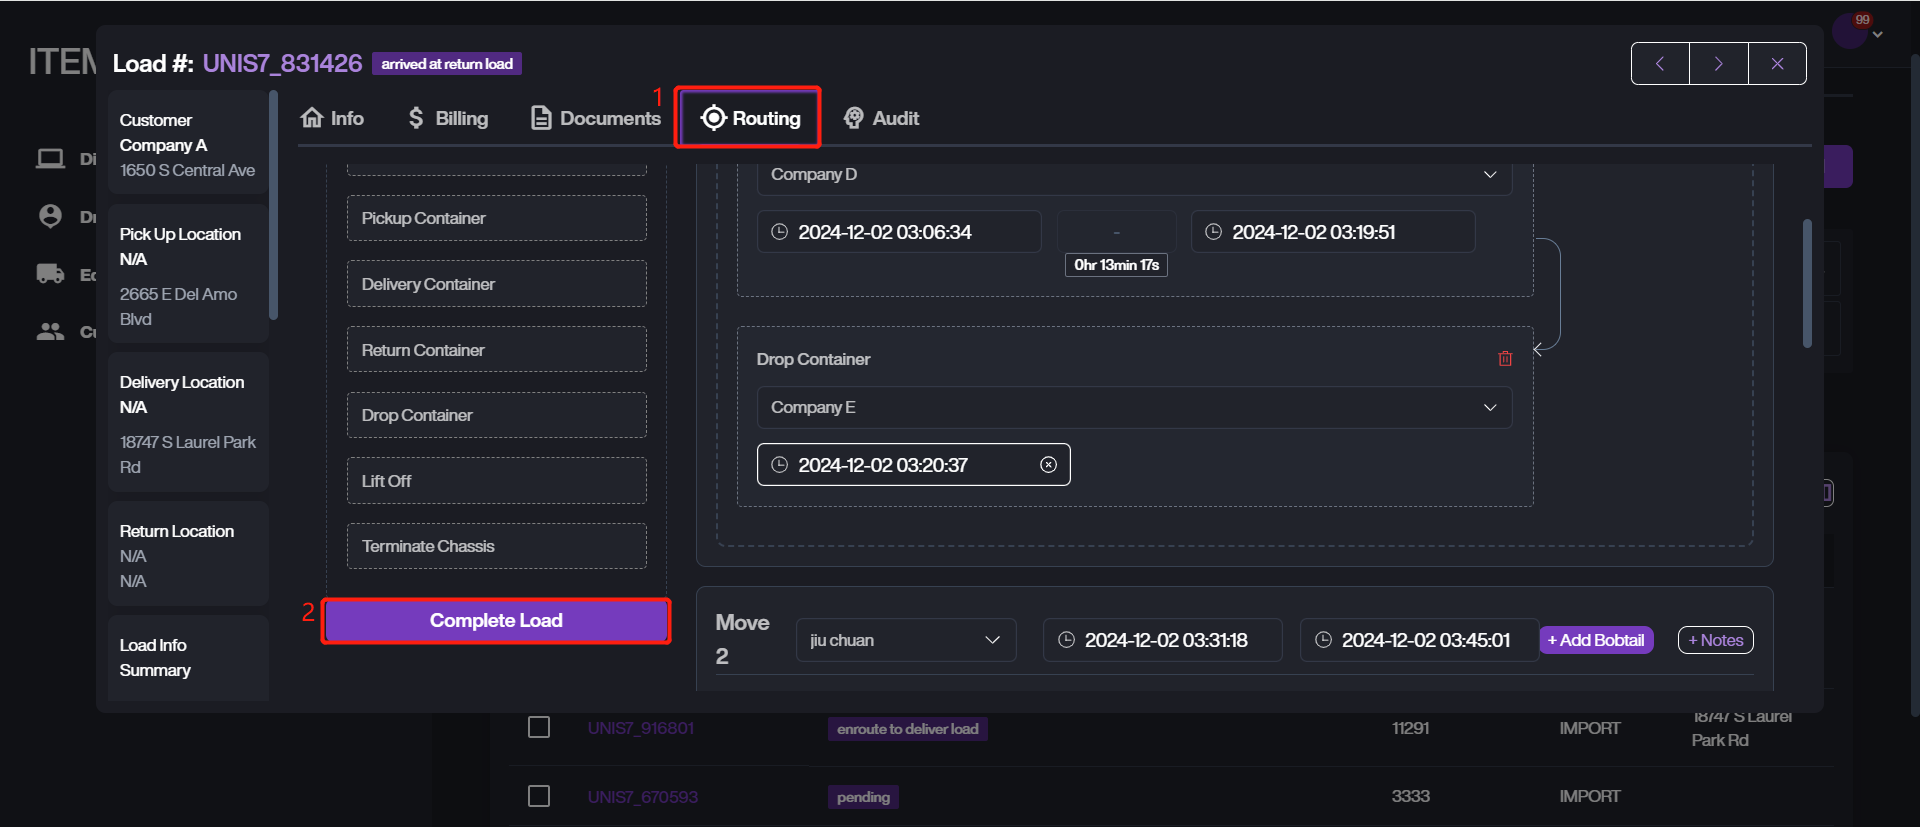Clear the 03:20:37 timestamp with x icon
This screenshot has width=1920, height=827.
click(x=1048, y=465)
